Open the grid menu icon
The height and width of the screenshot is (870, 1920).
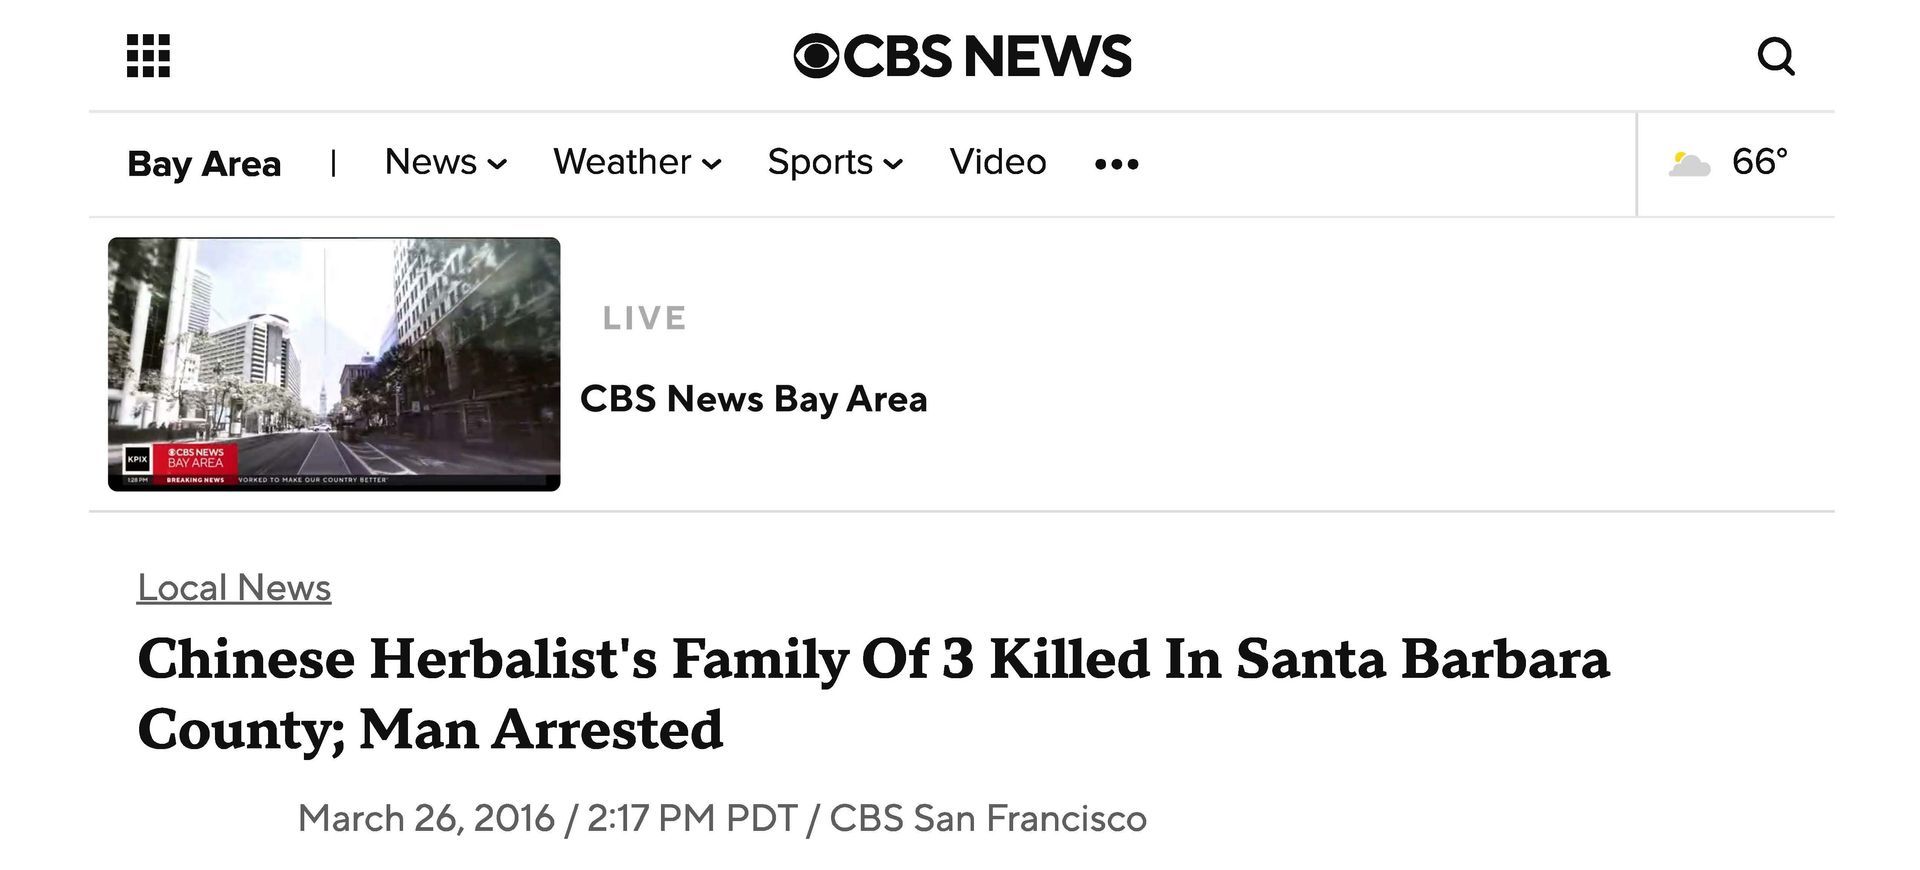coord(148,56)
